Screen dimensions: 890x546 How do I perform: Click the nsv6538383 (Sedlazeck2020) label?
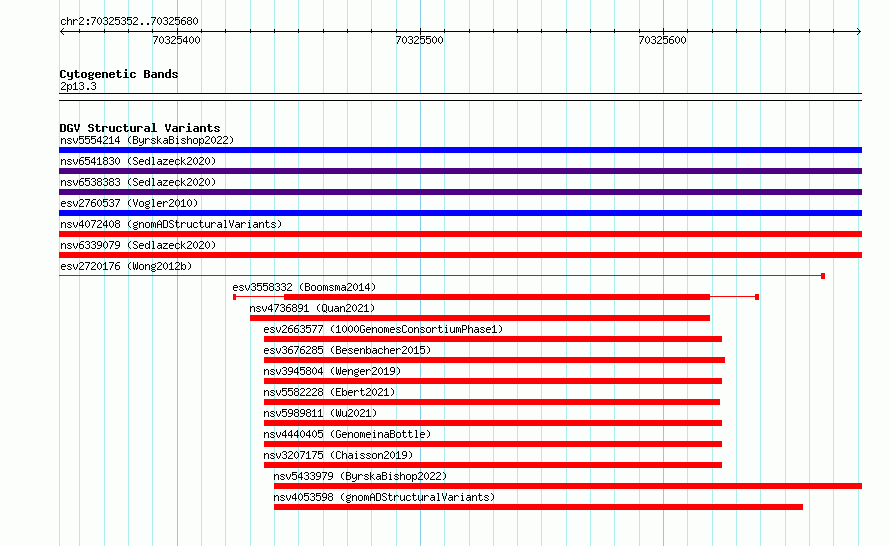(x=138, y=182)
